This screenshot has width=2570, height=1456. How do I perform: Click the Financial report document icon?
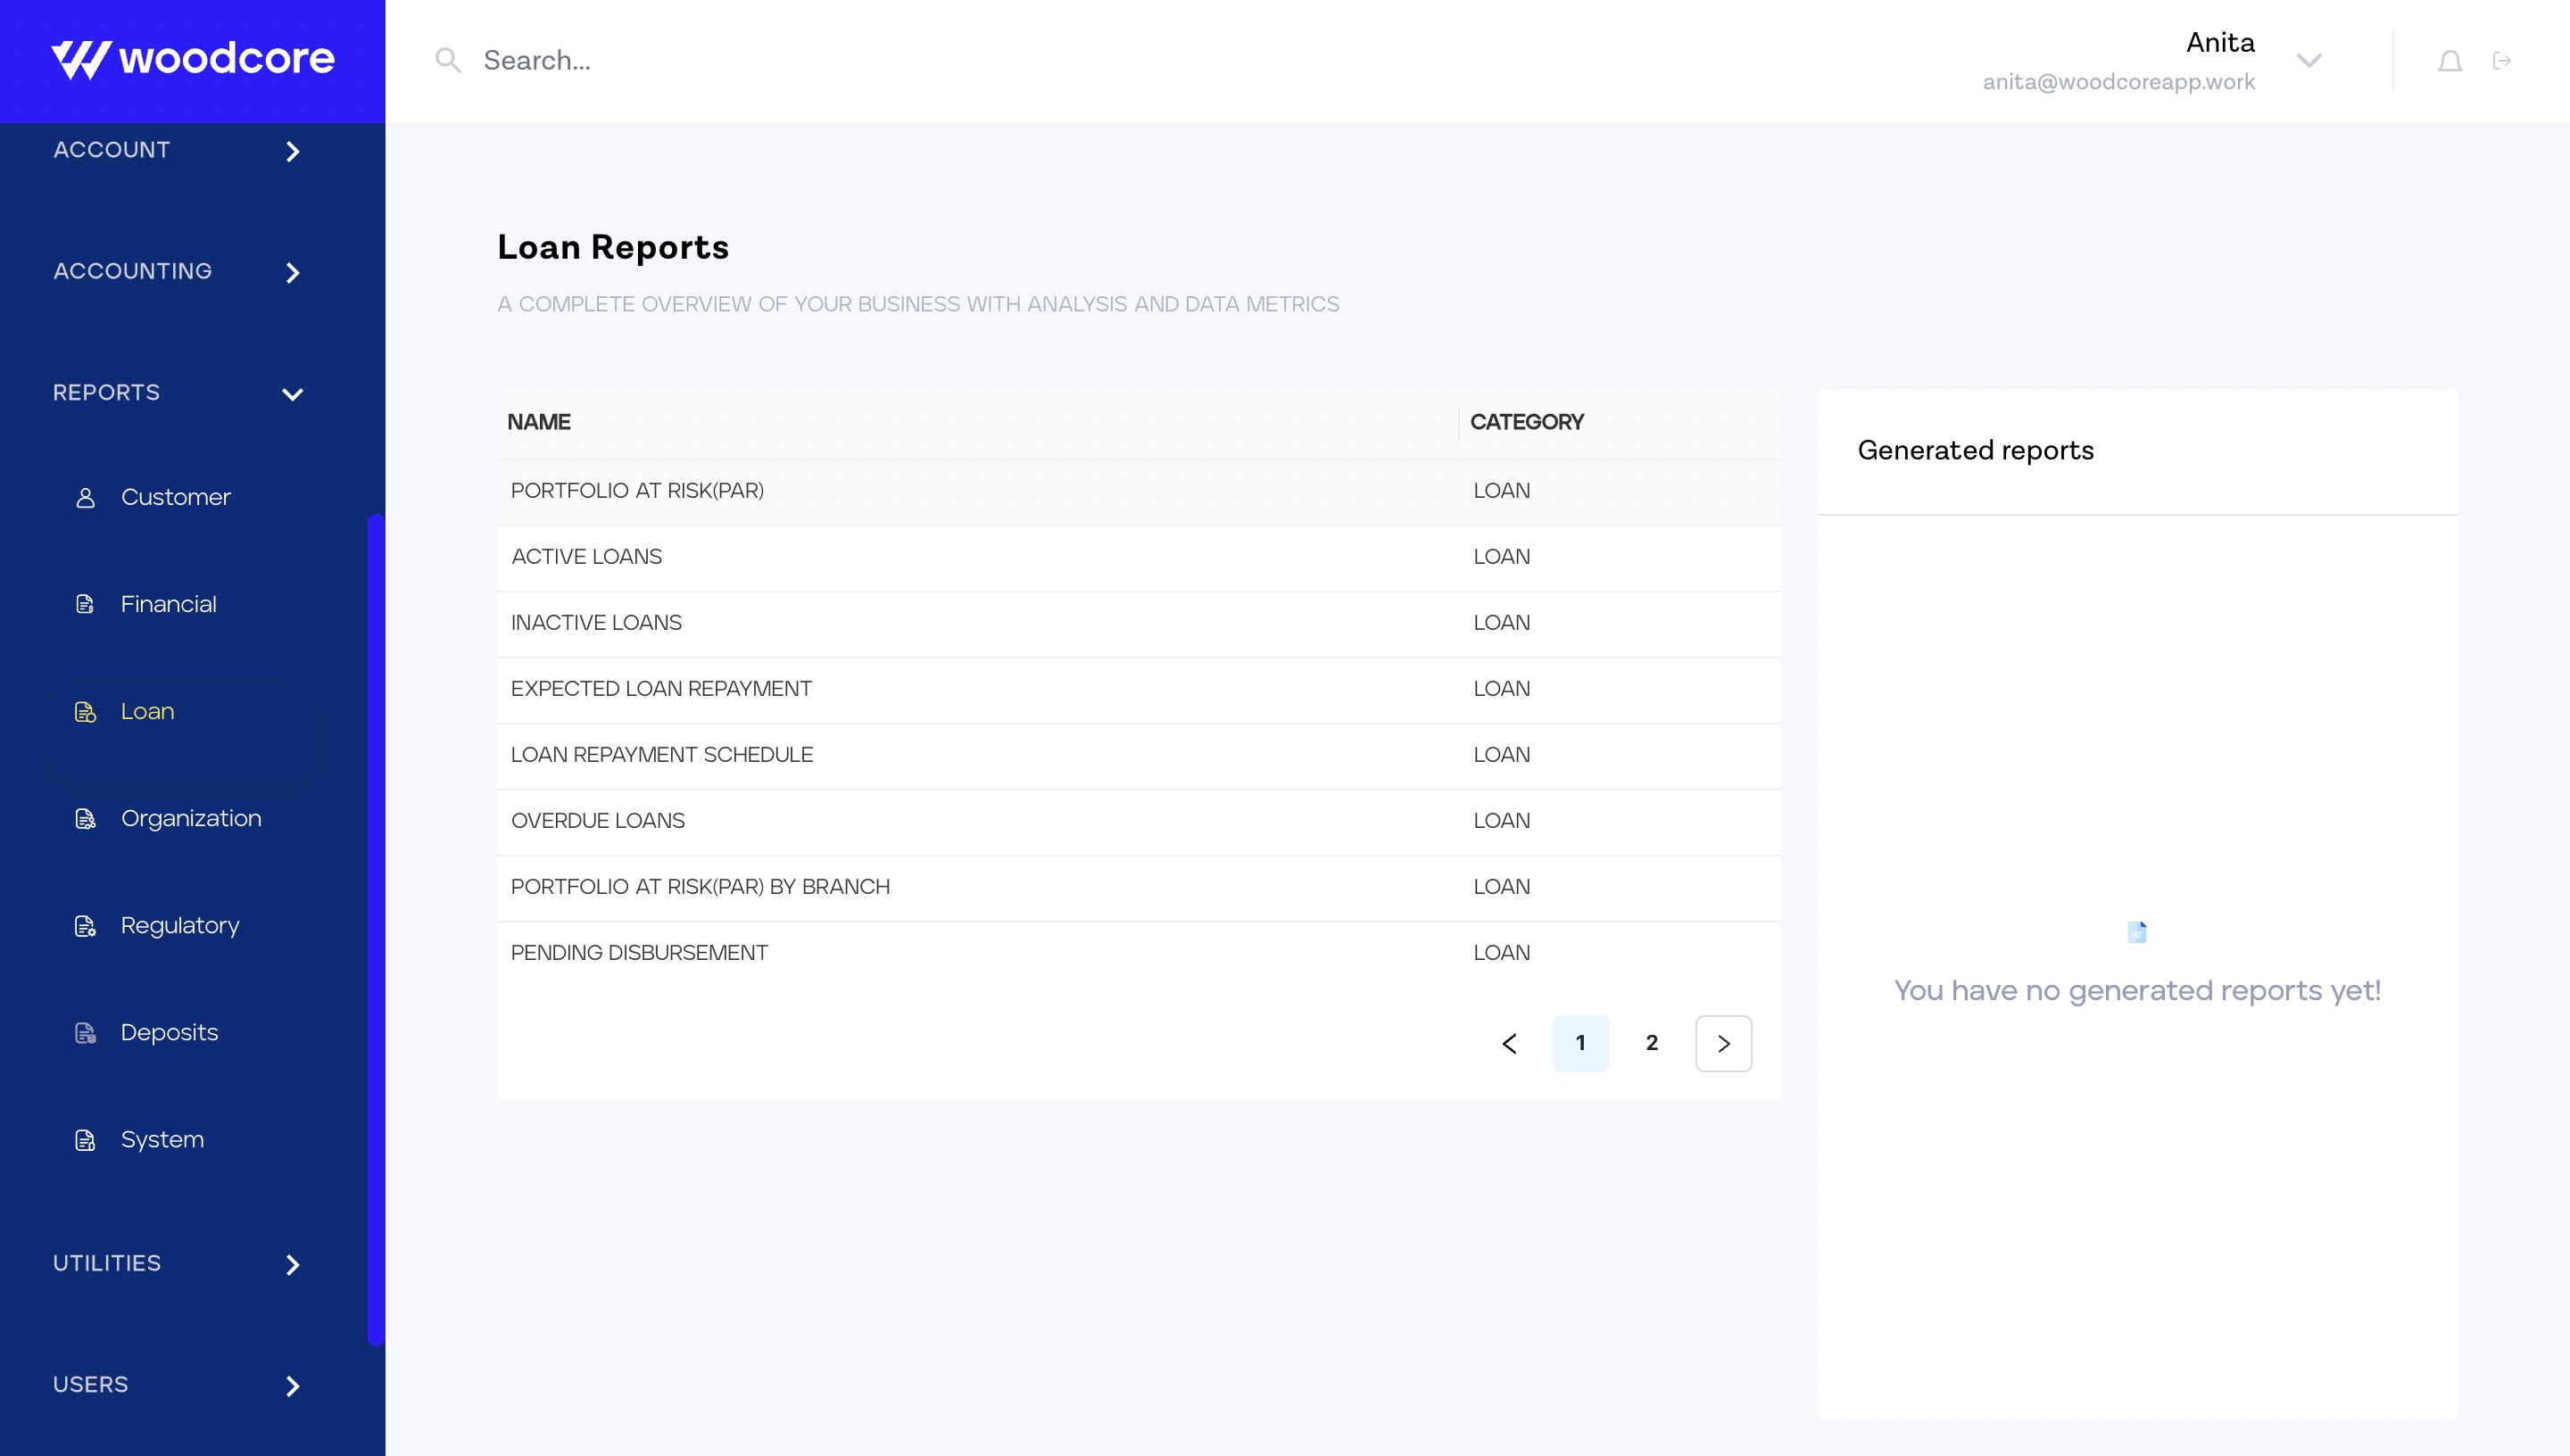click(85, 605)
